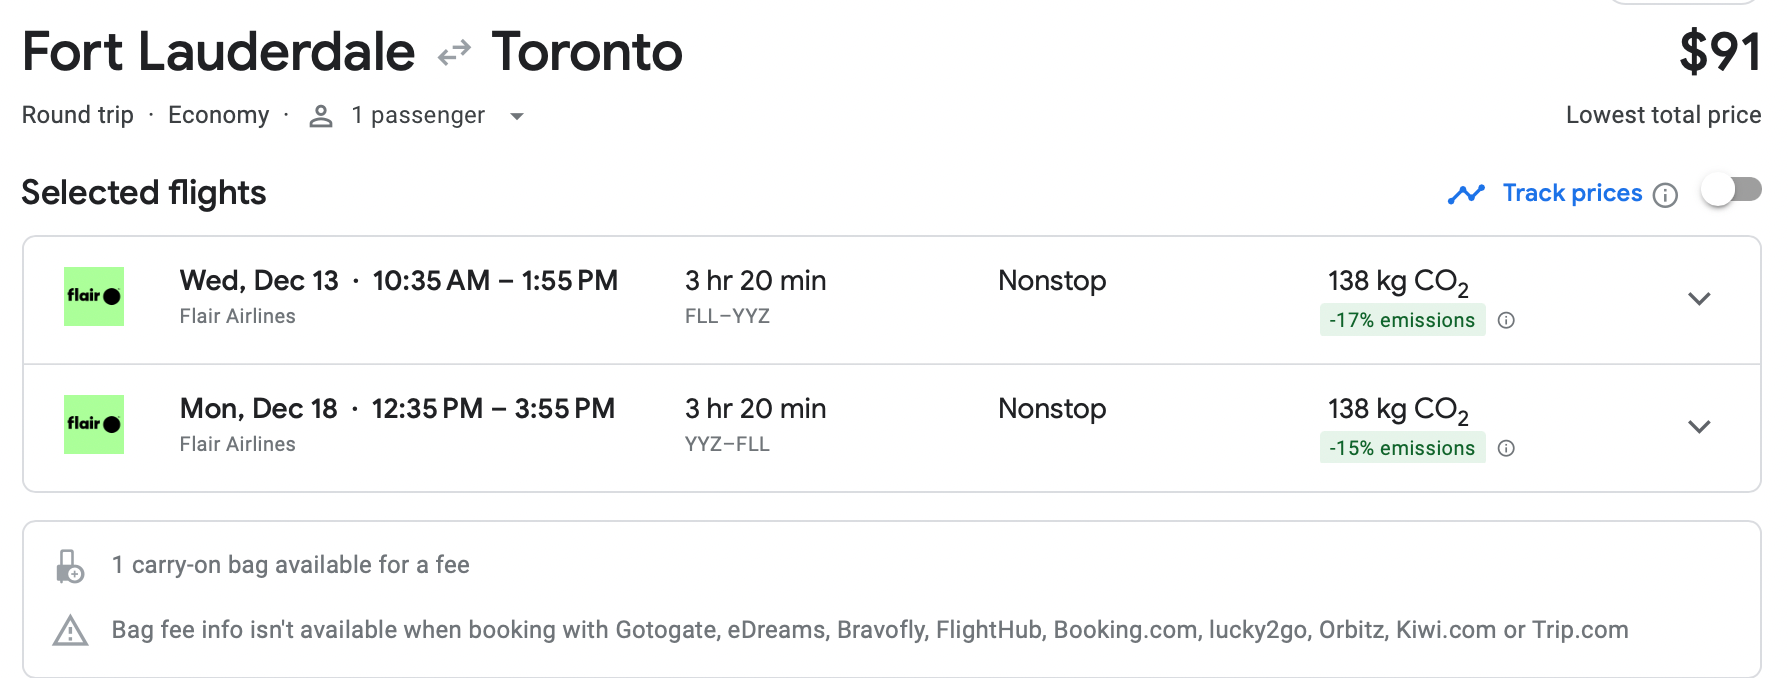Click the passenger person icon
The width and height of the screenshot is (1788, 678).
click(x=321, y=116)
